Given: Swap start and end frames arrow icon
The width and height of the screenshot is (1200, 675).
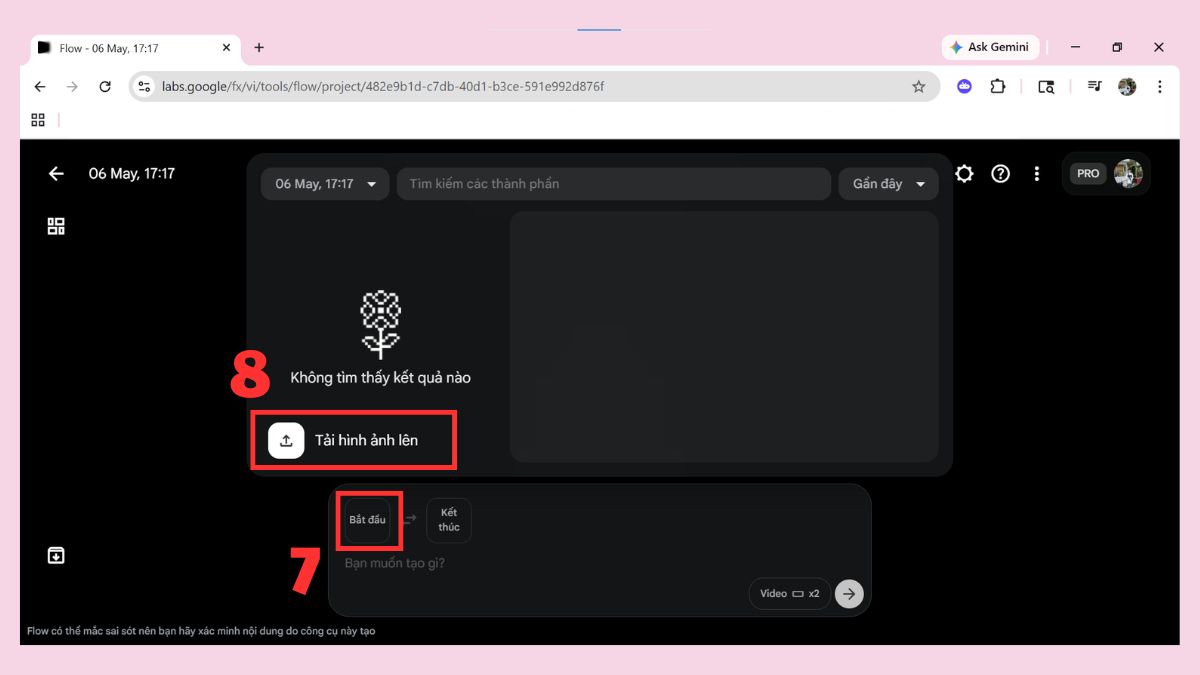Looking at the screenshot, I should (x=409, y=520).
